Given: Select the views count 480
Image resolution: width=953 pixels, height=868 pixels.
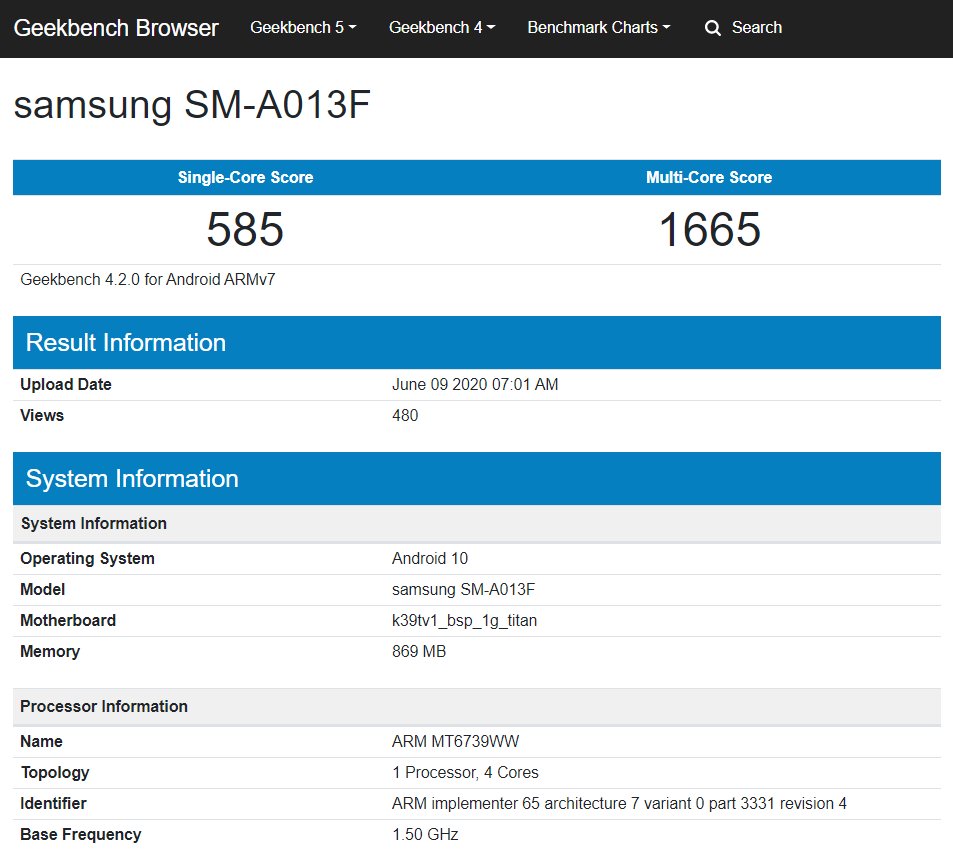Looking at the screenshot, I should coord(405,415).
